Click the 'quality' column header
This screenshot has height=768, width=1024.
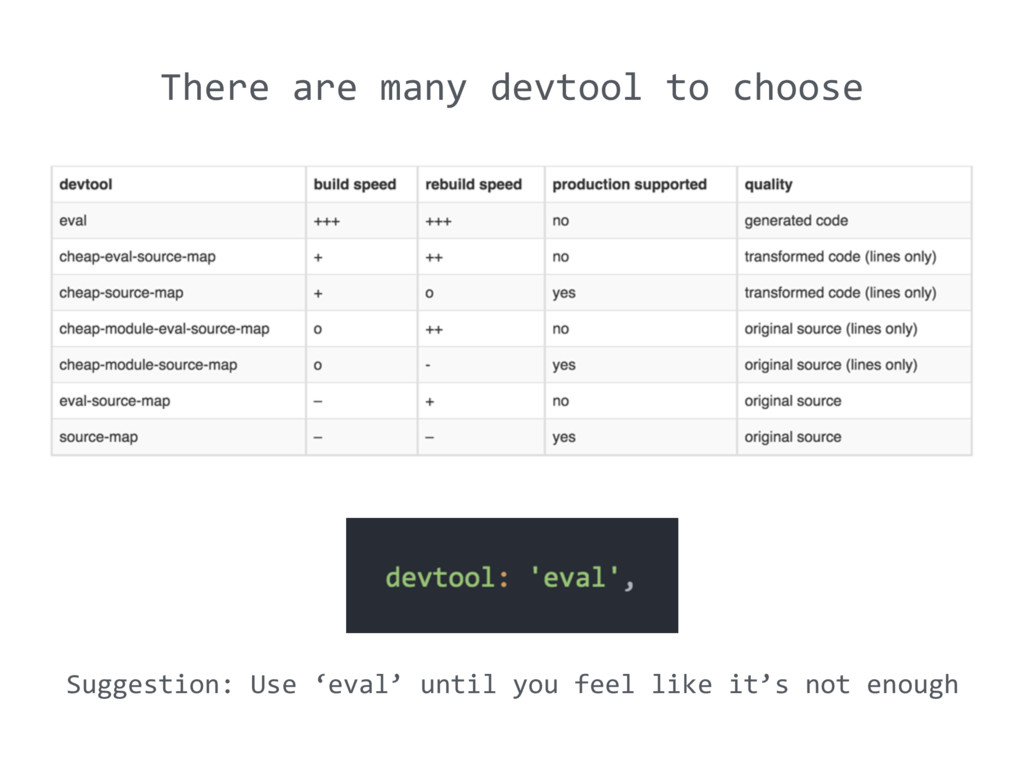click(x=768, y=185)
